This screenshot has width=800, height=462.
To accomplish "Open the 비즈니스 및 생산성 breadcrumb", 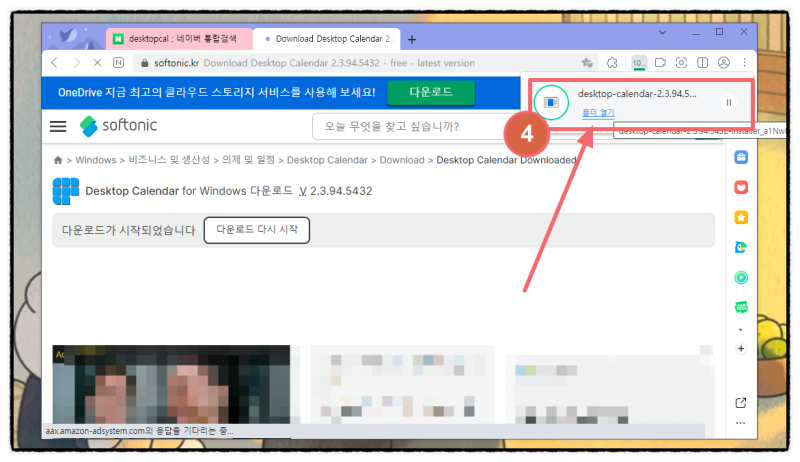I will (169, 160).
